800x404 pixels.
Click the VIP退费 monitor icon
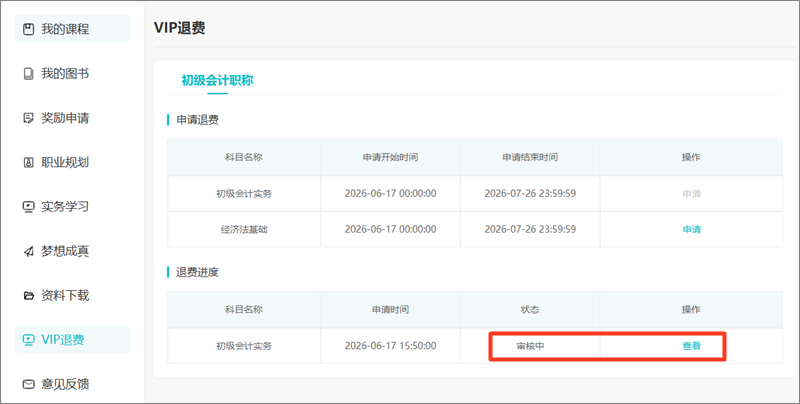pos(29,340)
